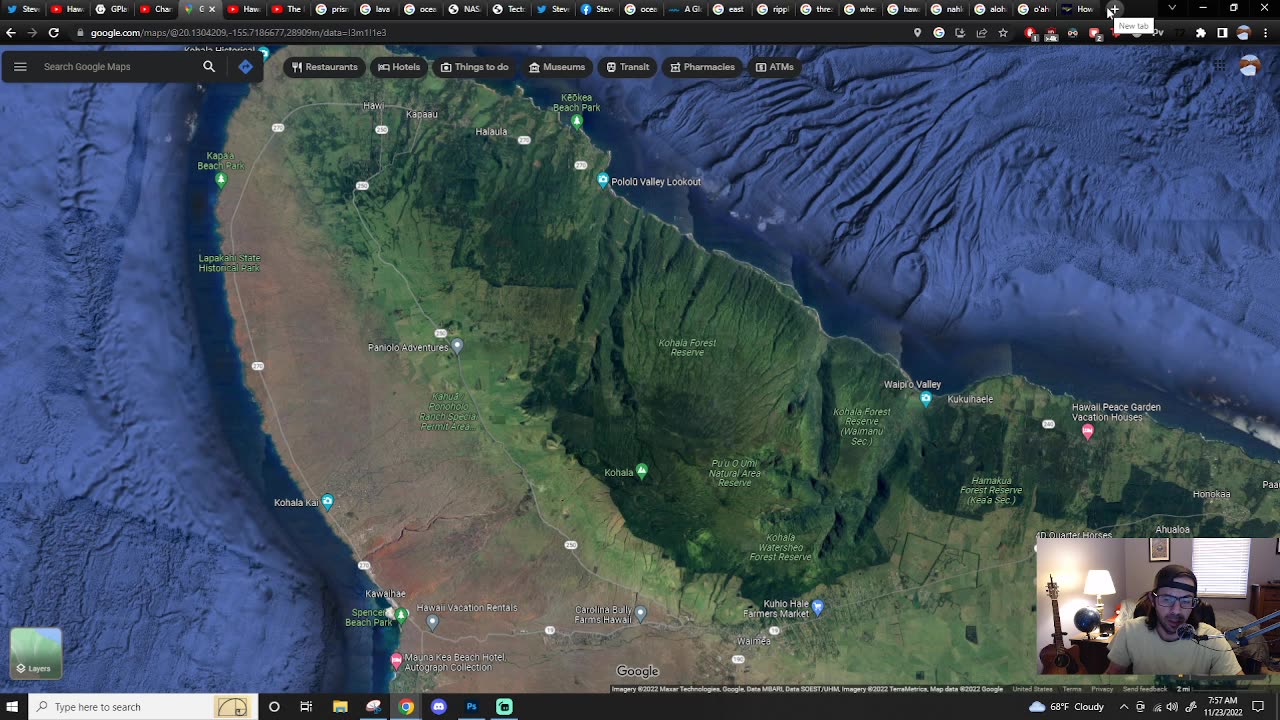Open the Google apps grid icon
Screen dimensions: 1280x720
1220,67
